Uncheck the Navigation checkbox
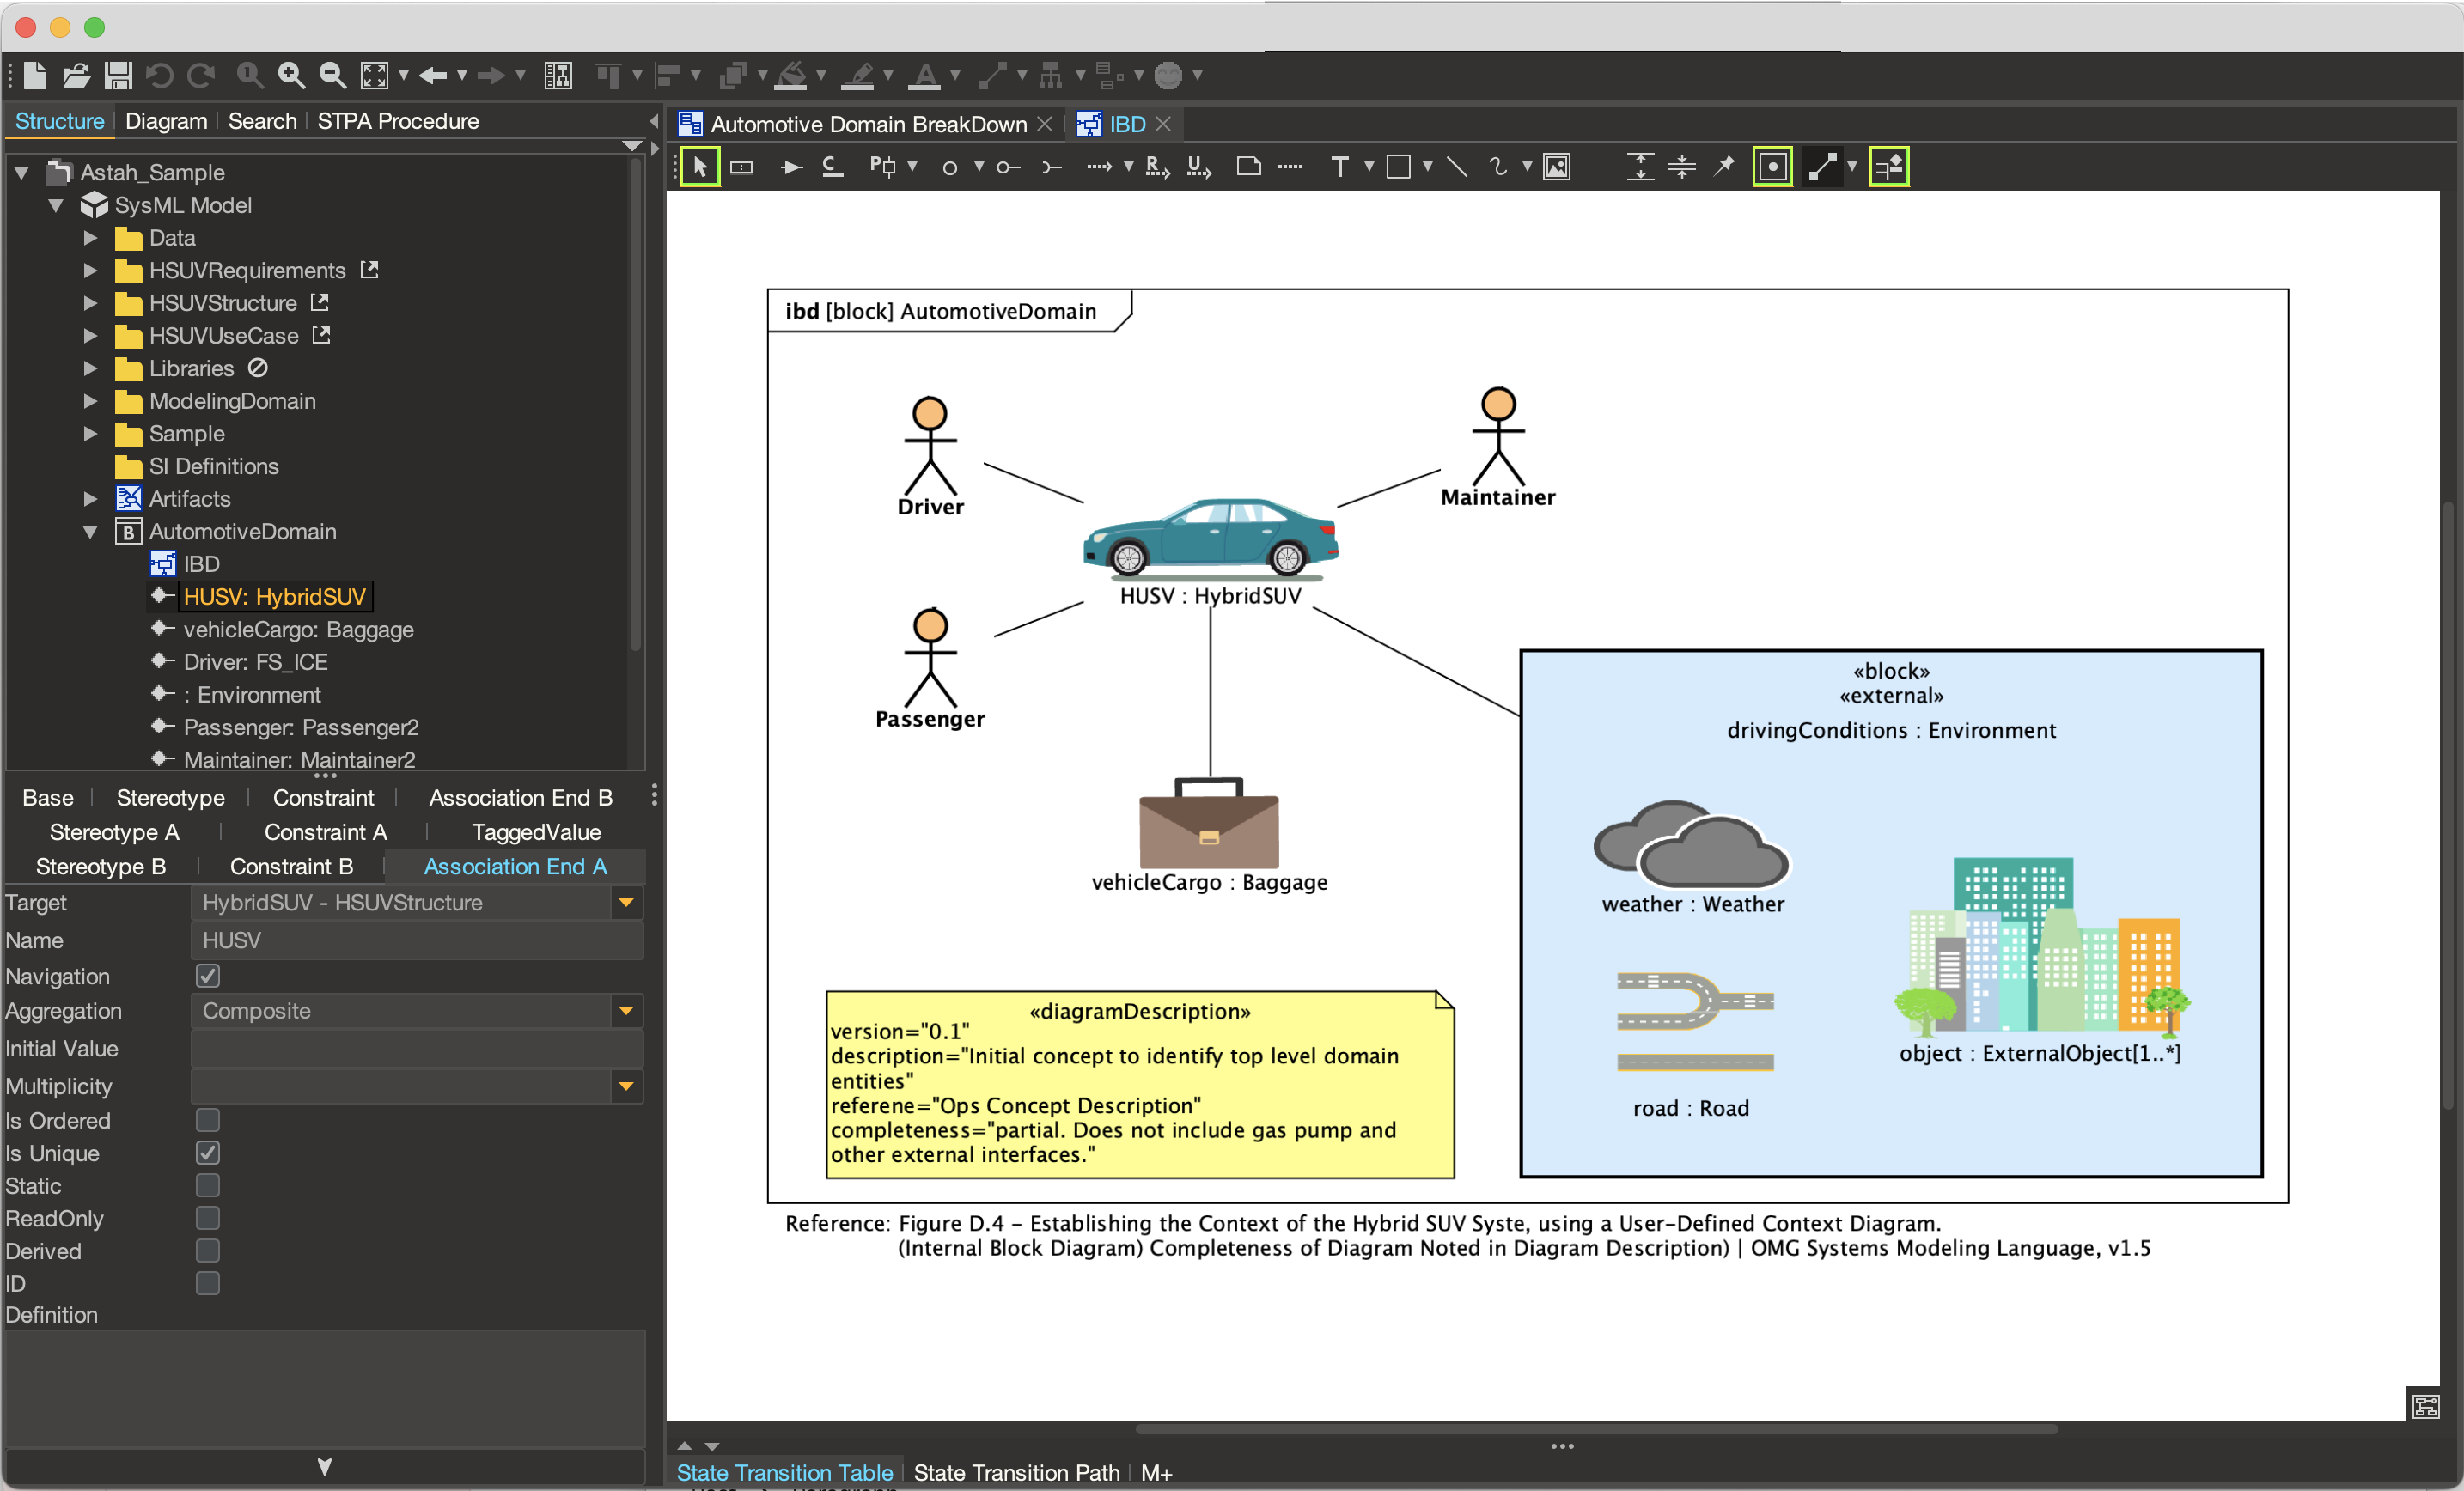Viewport: 2464px width, 1491px height. click(208, 975)
